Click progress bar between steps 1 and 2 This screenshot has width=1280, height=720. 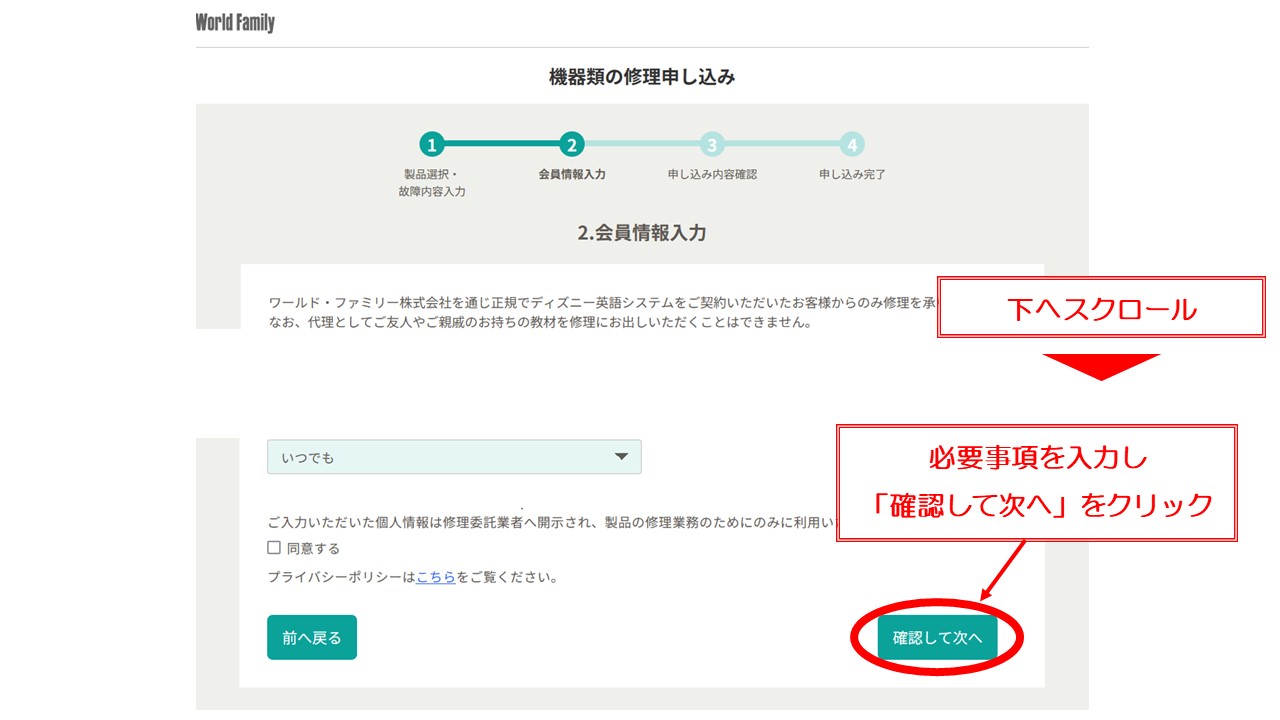pyautogui.click(x=501, y=145)
